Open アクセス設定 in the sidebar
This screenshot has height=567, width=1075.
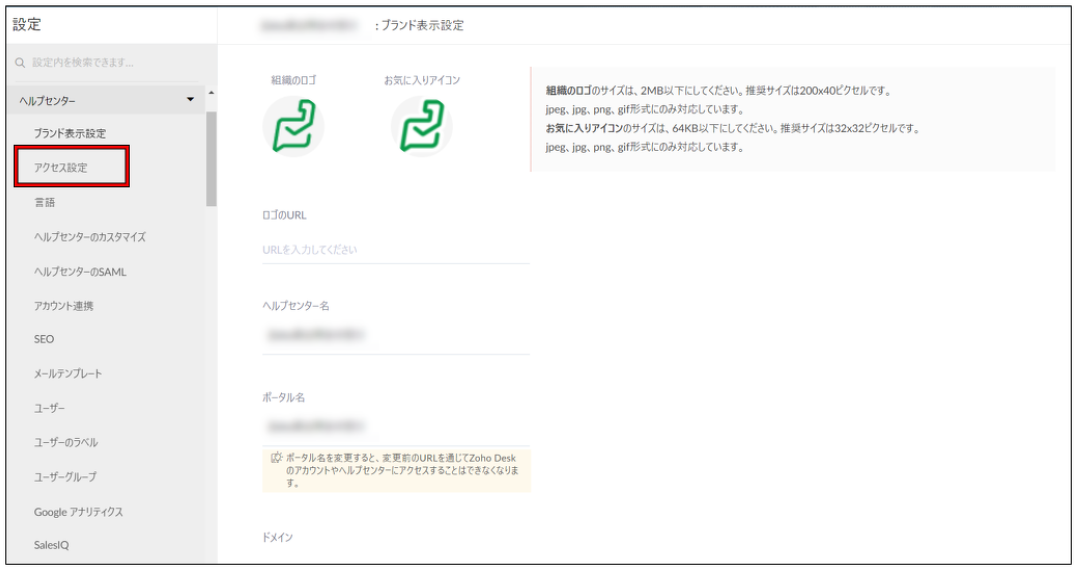61,167
